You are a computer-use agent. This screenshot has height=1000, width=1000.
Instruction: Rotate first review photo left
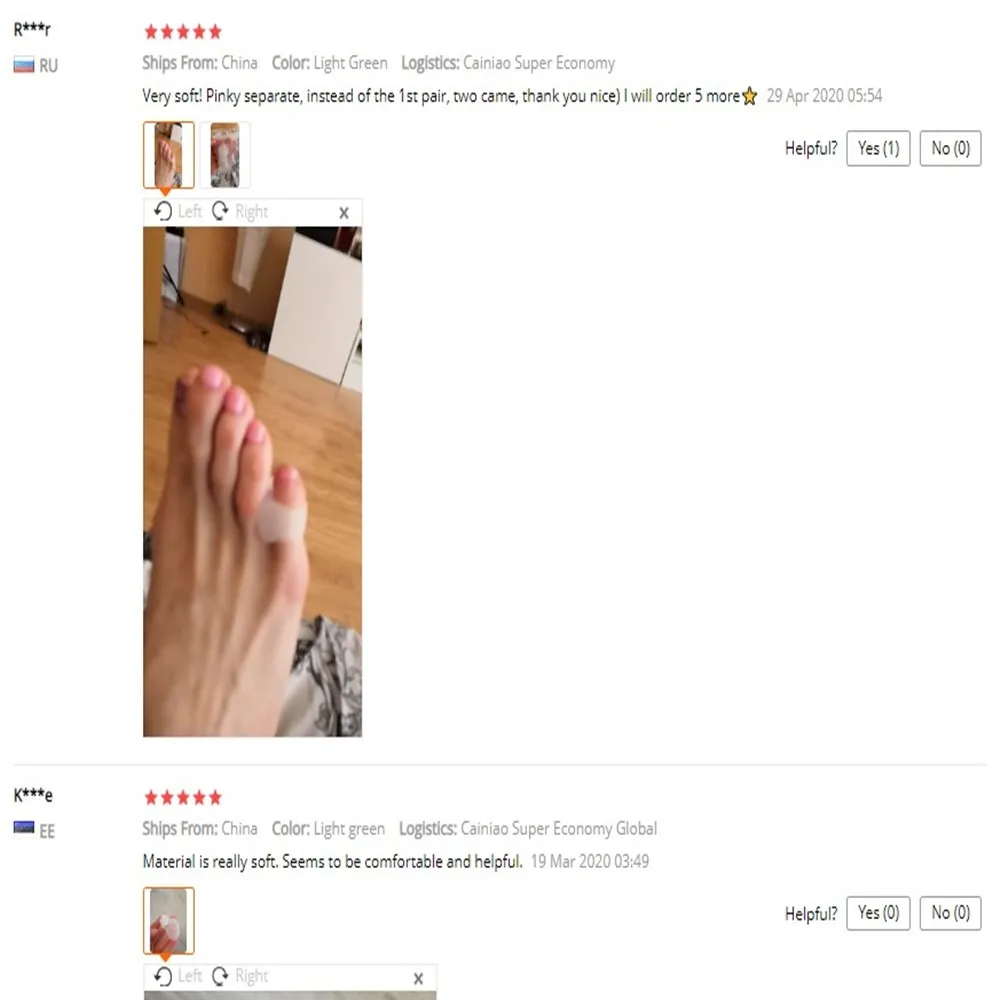(x=178, y=211)
